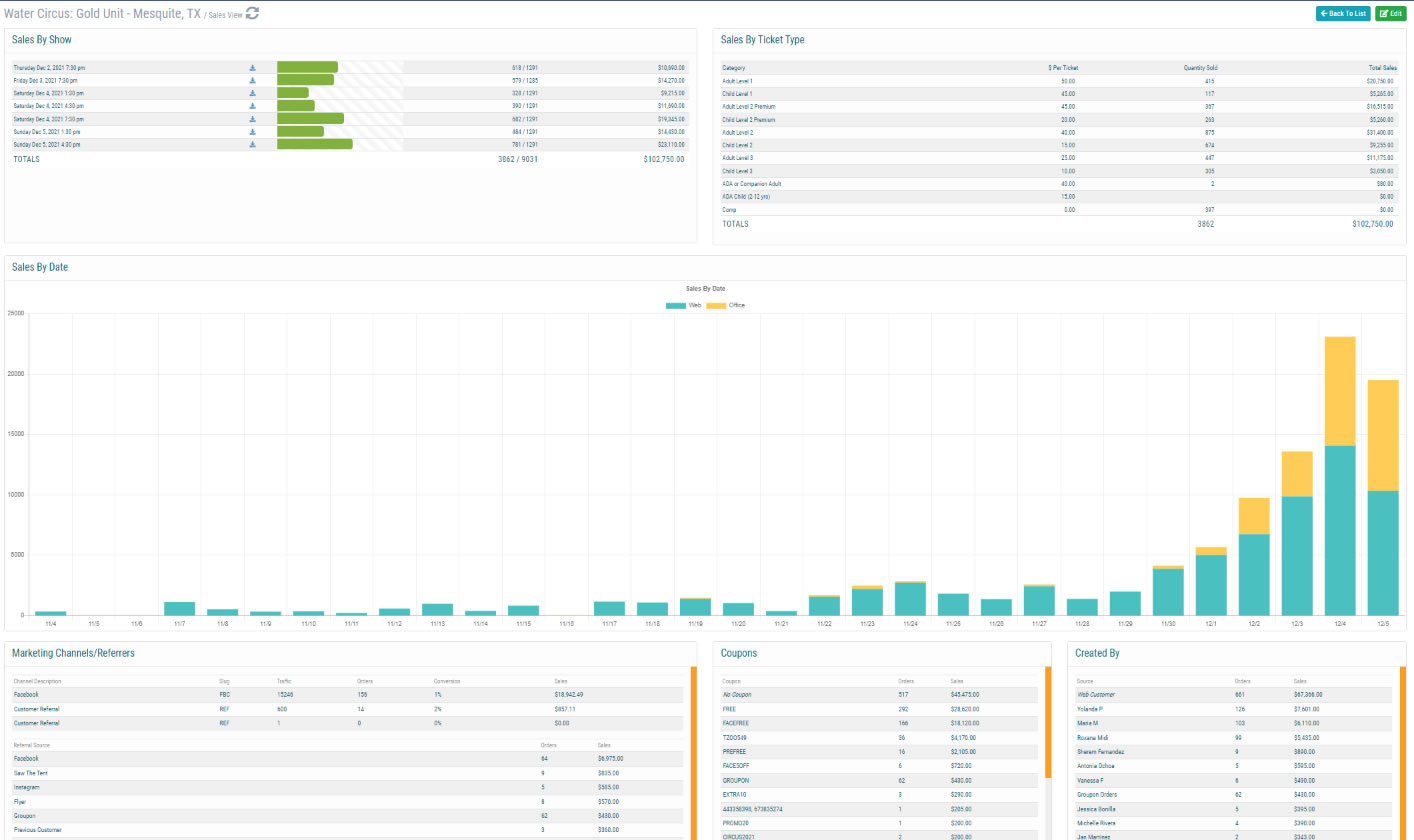Click Michelle Rivera in Created By list
This screenshot has height=840, width=1414.
[1096, 823]
